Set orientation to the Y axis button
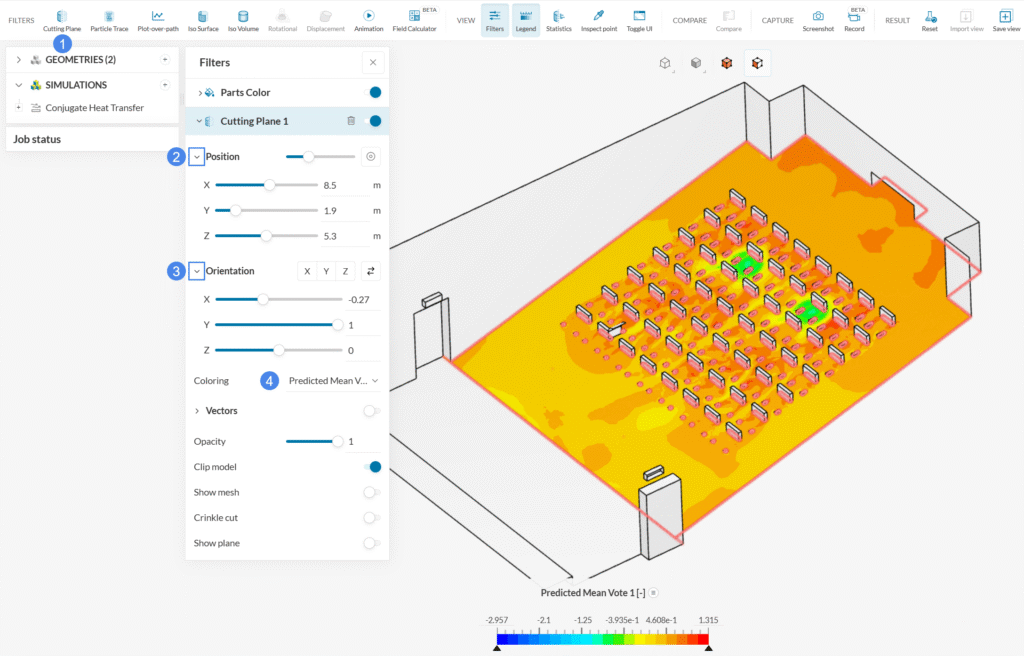Image resolution: width=1024 pixels, height=656 pixels. click(x=326, y=271)
